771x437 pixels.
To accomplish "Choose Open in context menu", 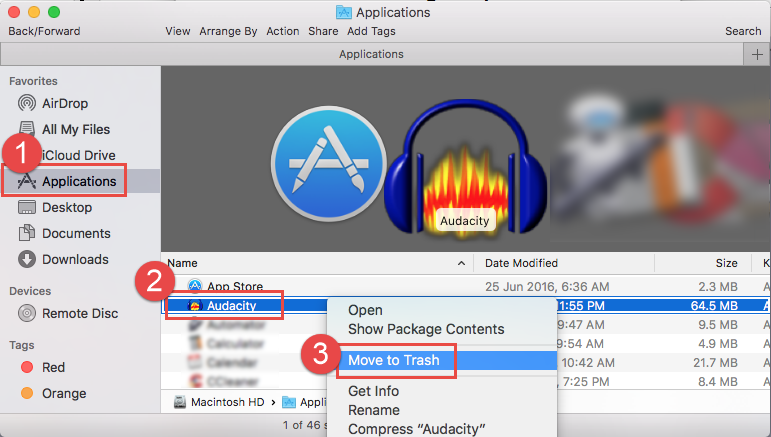I will tap(365, 310).
